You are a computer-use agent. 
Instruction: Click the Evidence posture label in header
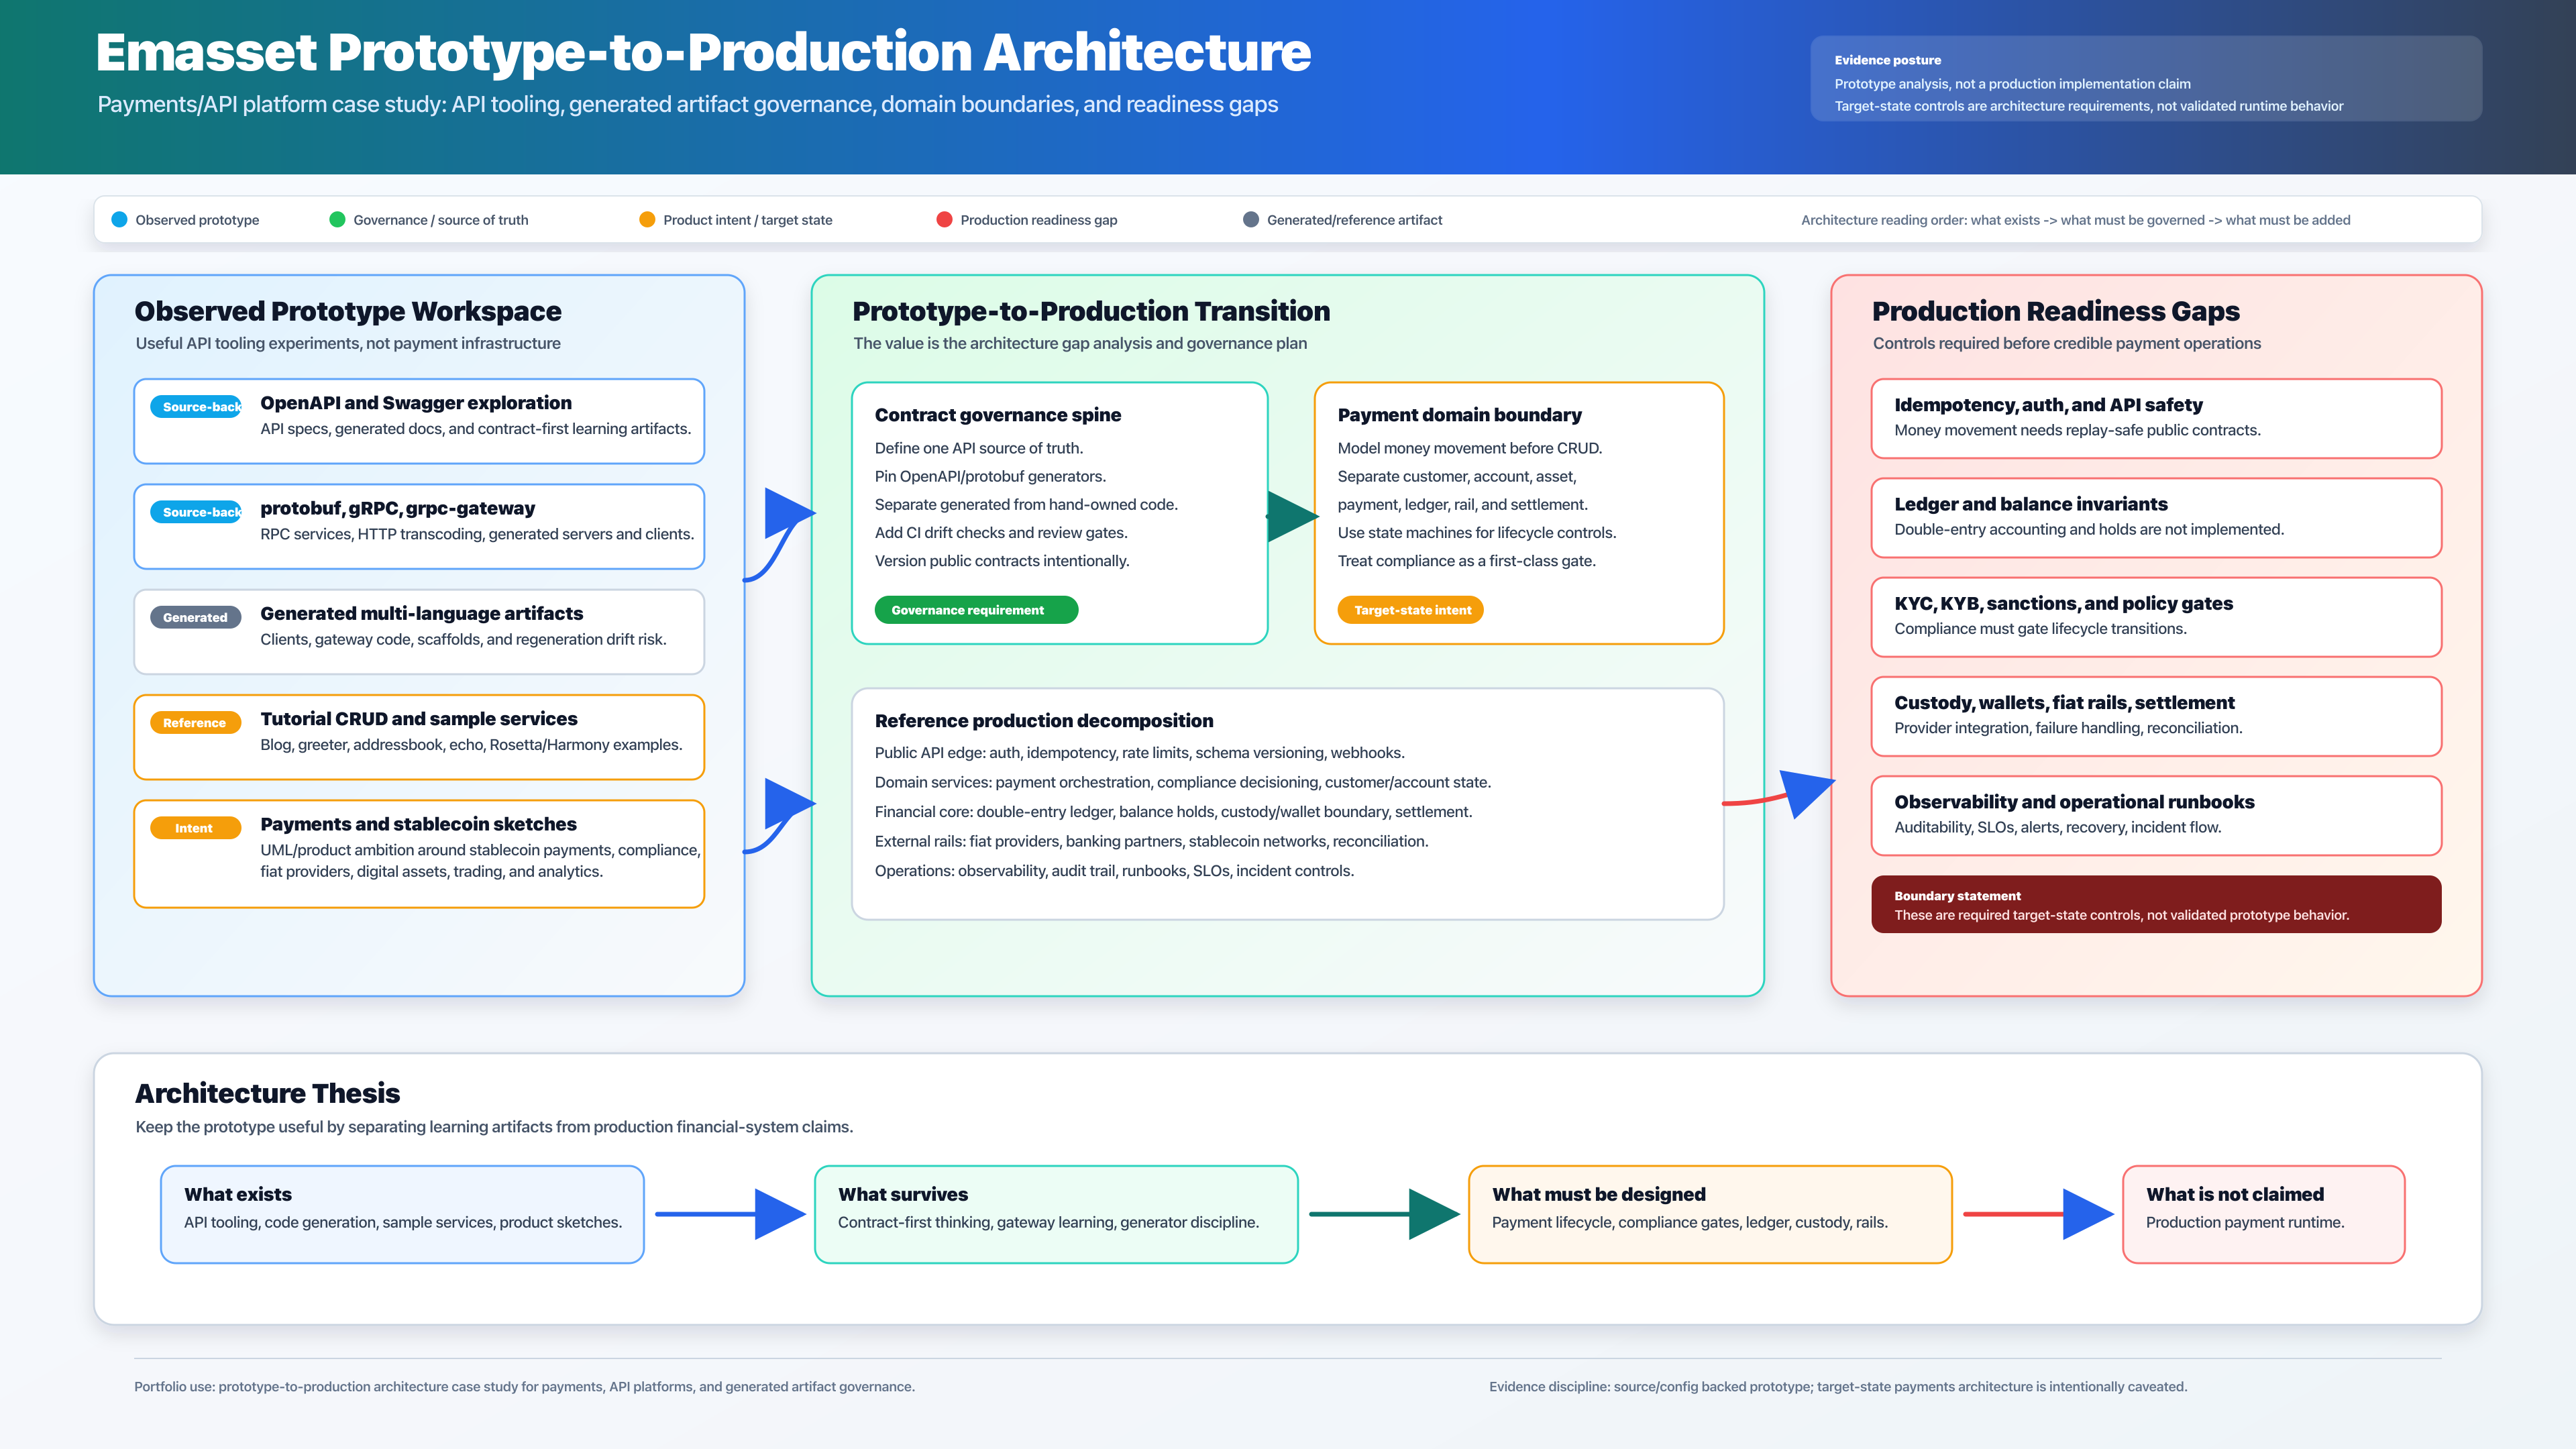pyautogui.click(x=1888, y=60)
